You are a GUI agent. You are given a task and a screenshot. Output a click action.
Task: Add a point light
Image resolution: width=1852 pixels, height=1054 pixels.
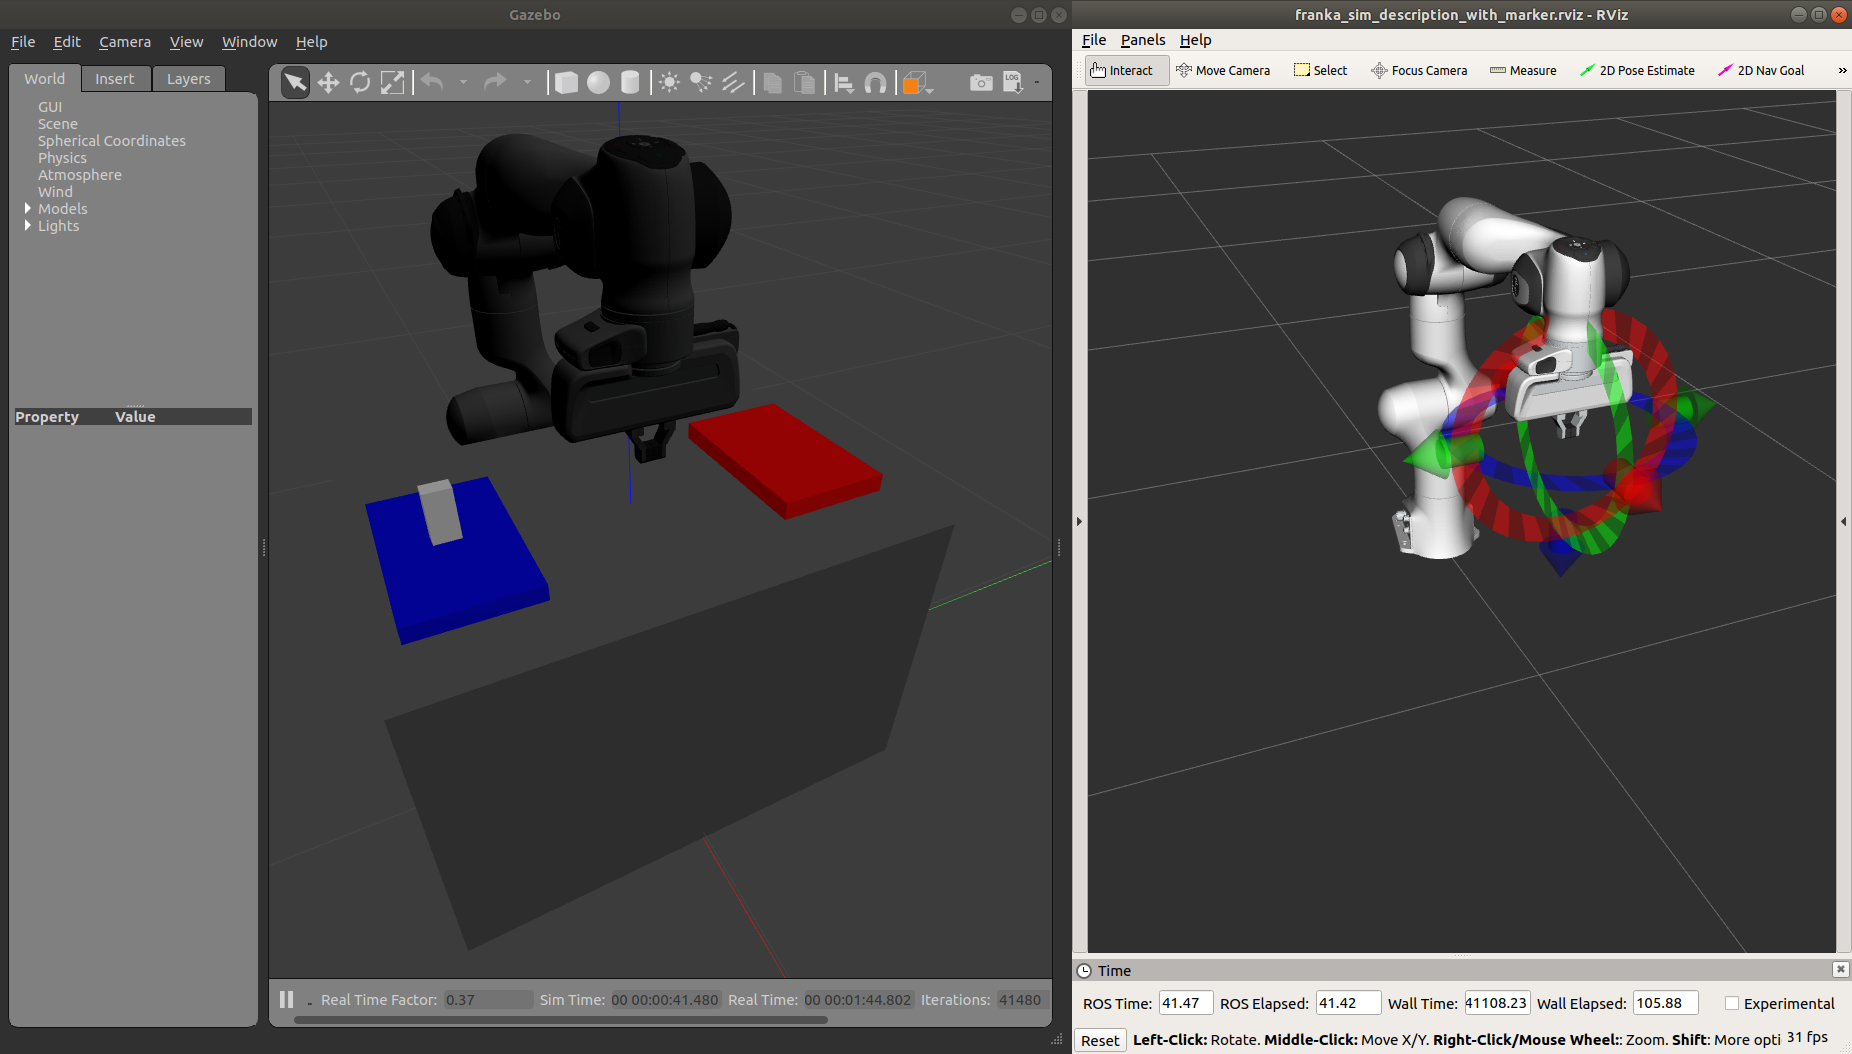click(669, 82)
